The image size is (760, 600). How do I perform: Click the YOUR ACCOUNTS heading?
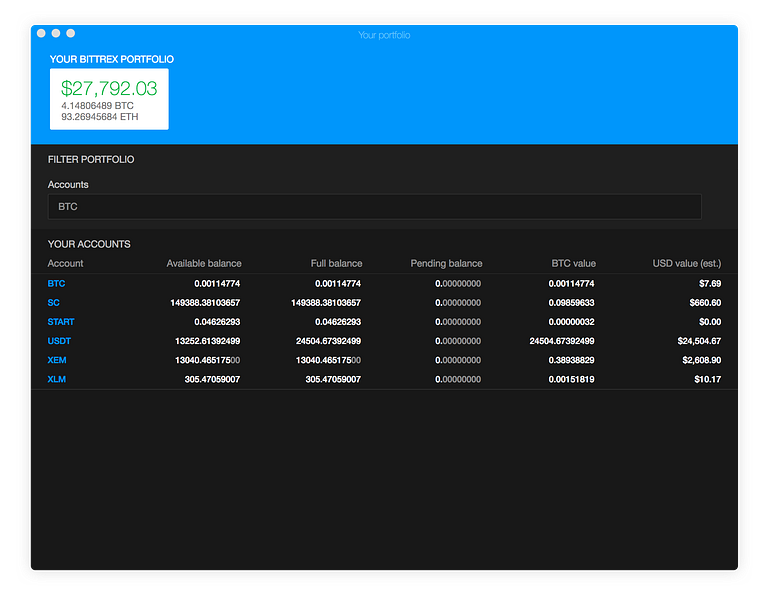pos(89,244)
